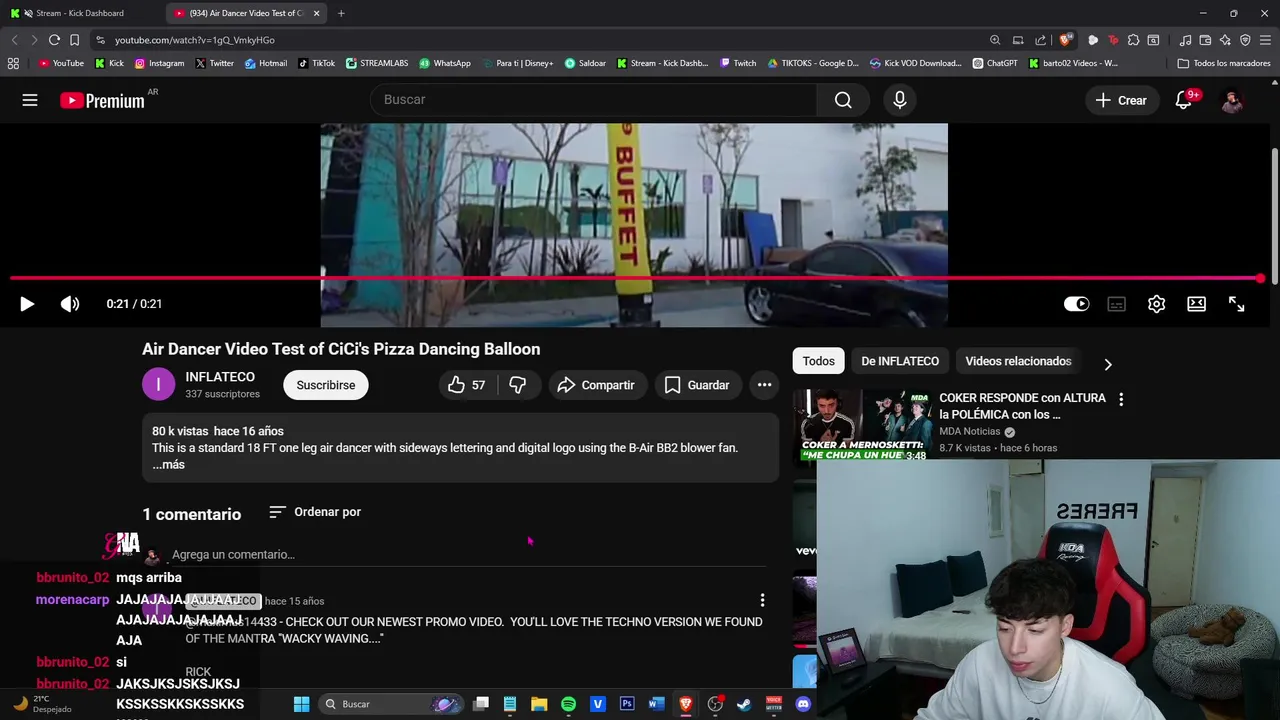The height and width of the screenshot is (720, 1280).
Task: Open the three-dot more actions under the video
Action: (x=764, y=385)
